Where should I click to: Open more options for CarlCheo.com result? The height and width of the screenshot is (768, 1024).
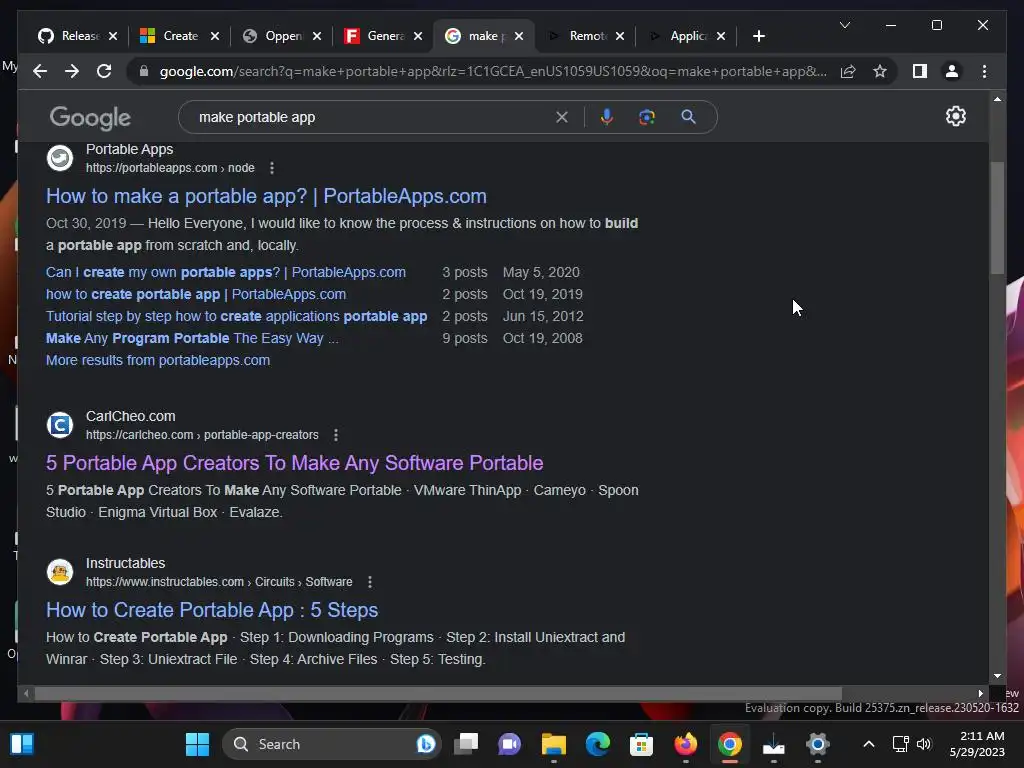[x=336, y=435]
